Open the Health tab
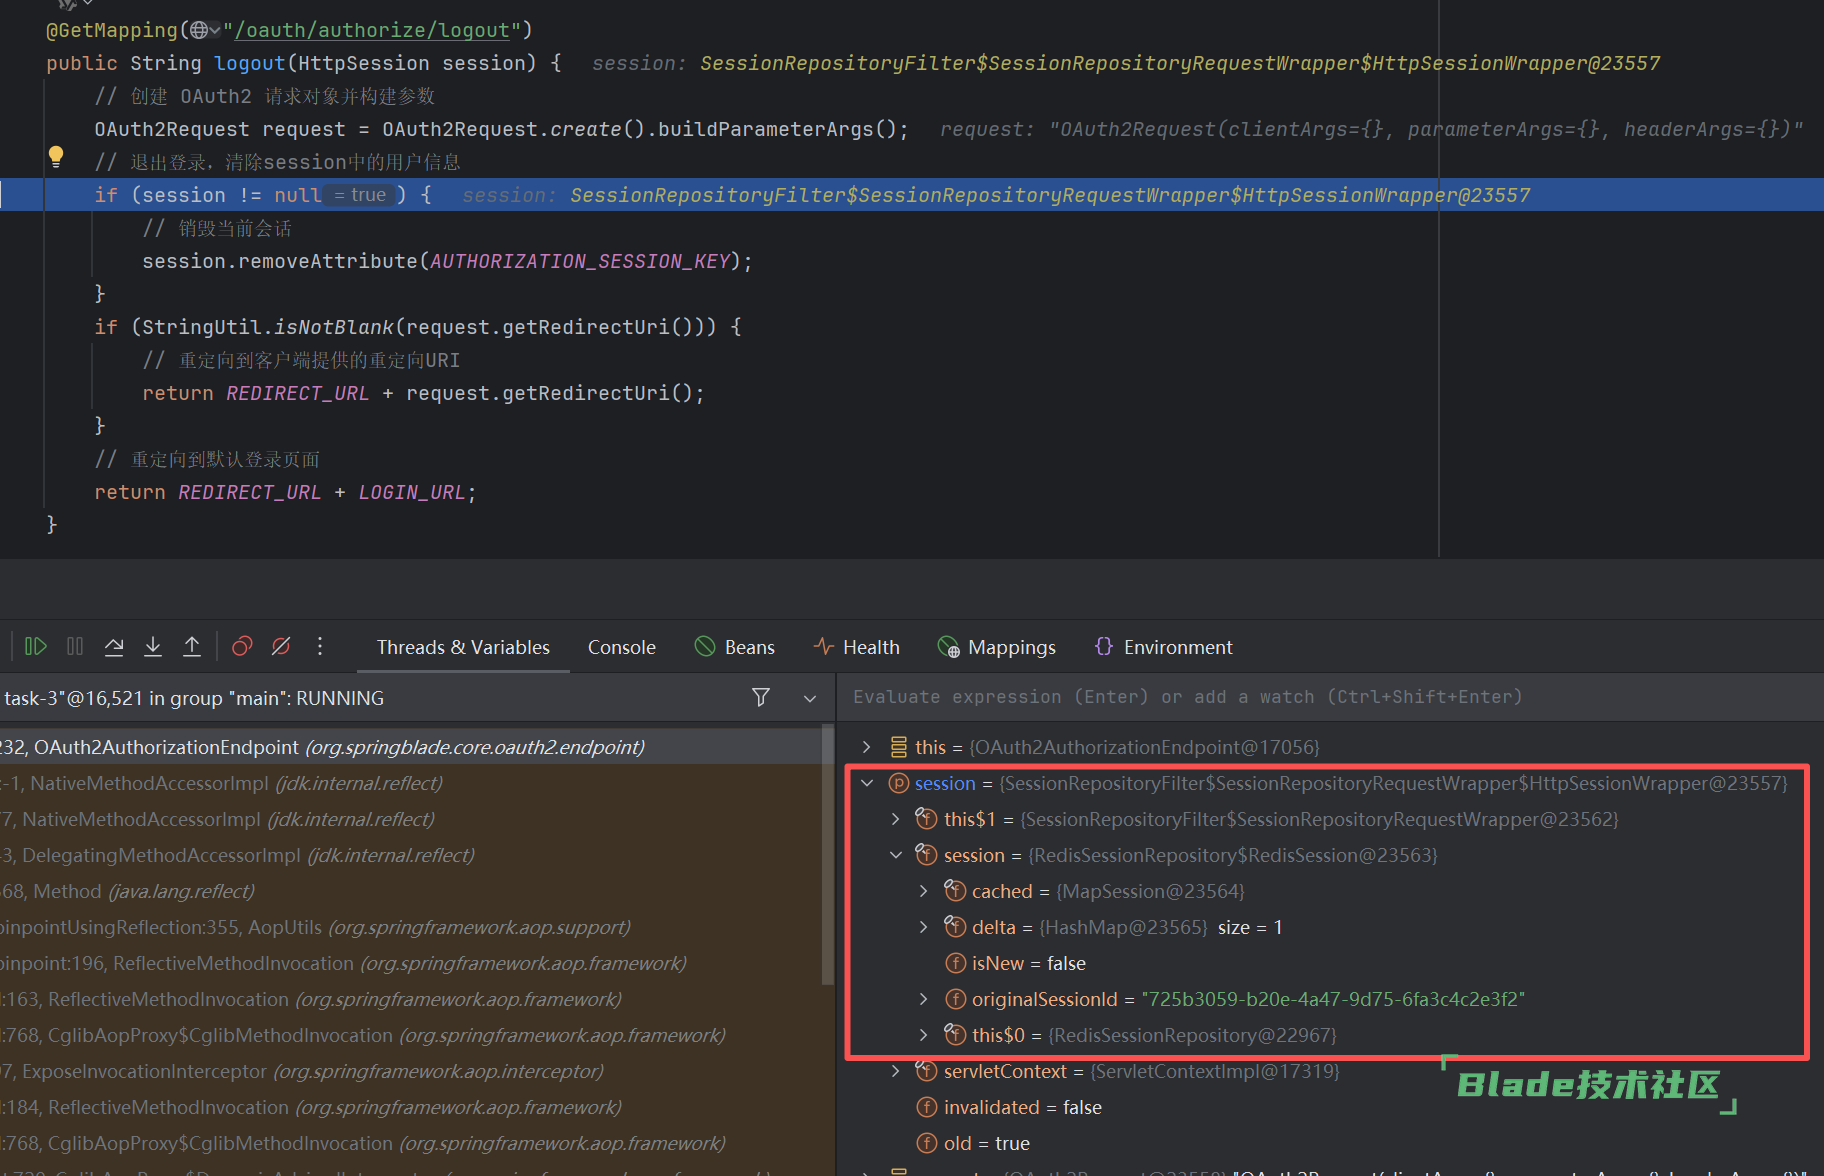Viewport: 1824px width, 1176px height. (x=857, y=647)
